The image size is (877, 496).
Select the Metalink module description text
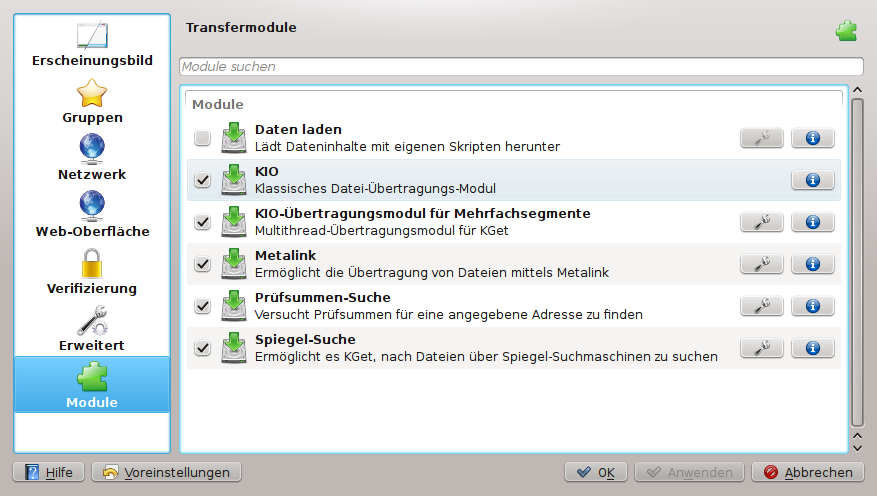[432, 272]
